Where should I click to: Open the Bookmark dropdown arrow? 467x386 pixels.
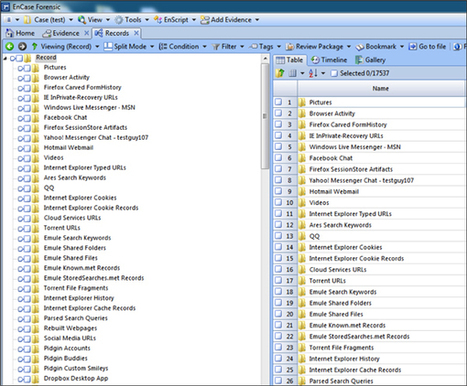402,47
